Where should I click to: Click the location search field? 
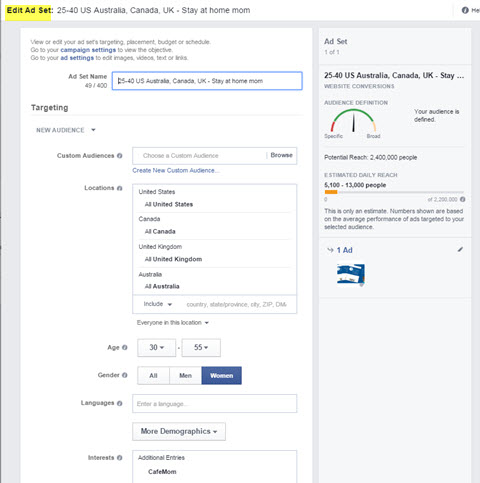coord(236,304)
